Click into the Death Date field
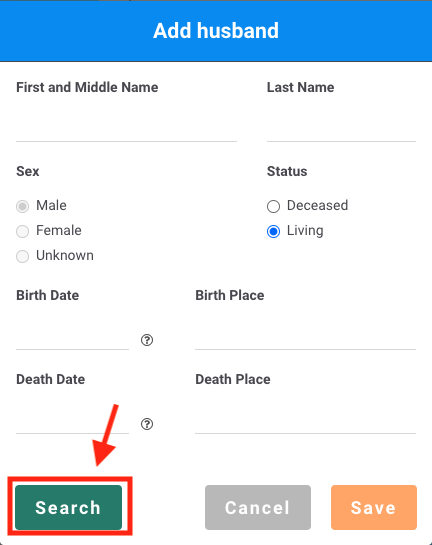Image resolution: width=432 pixels, height=545 pixels. [x=72, y=420]
